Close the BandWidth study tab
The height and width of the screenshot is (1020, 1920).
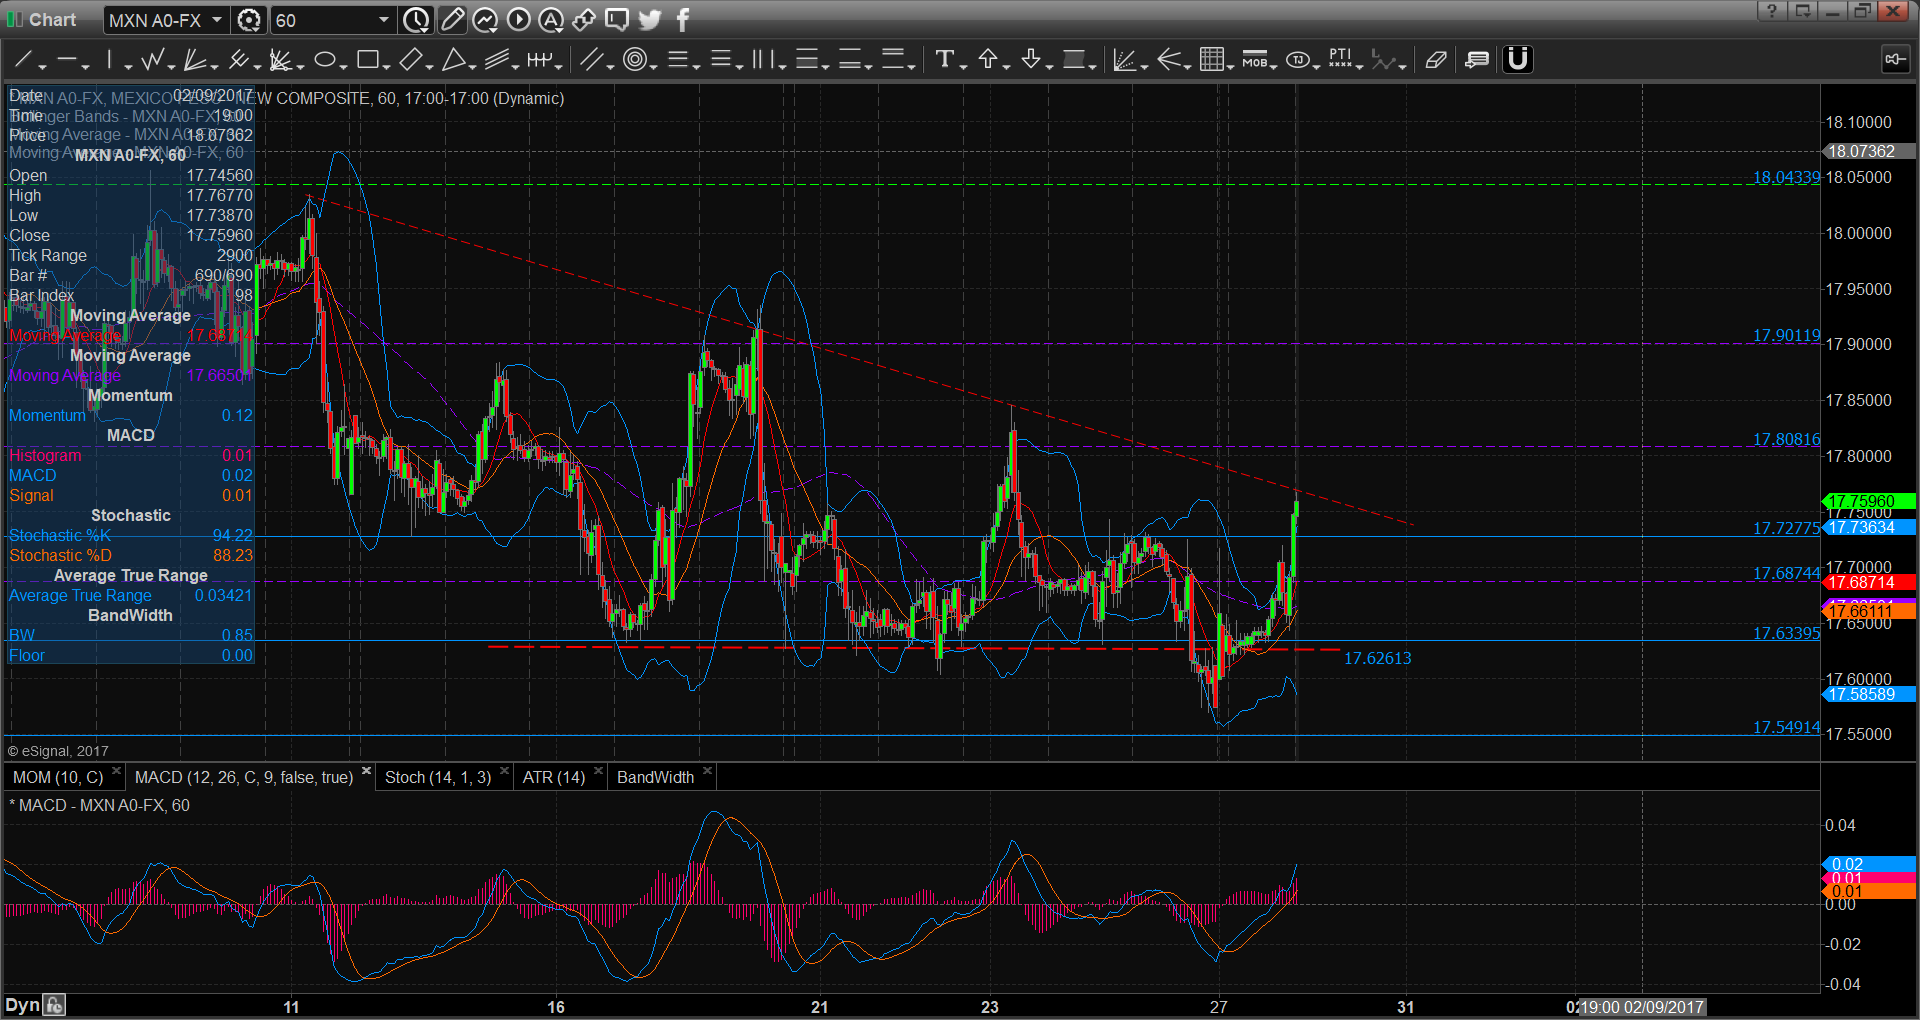point(707,771)
